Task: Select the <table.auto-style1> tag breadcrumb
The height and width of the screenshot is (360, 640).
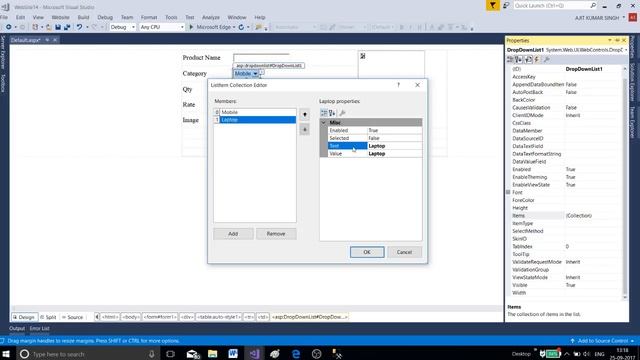Action: (219, 317)
